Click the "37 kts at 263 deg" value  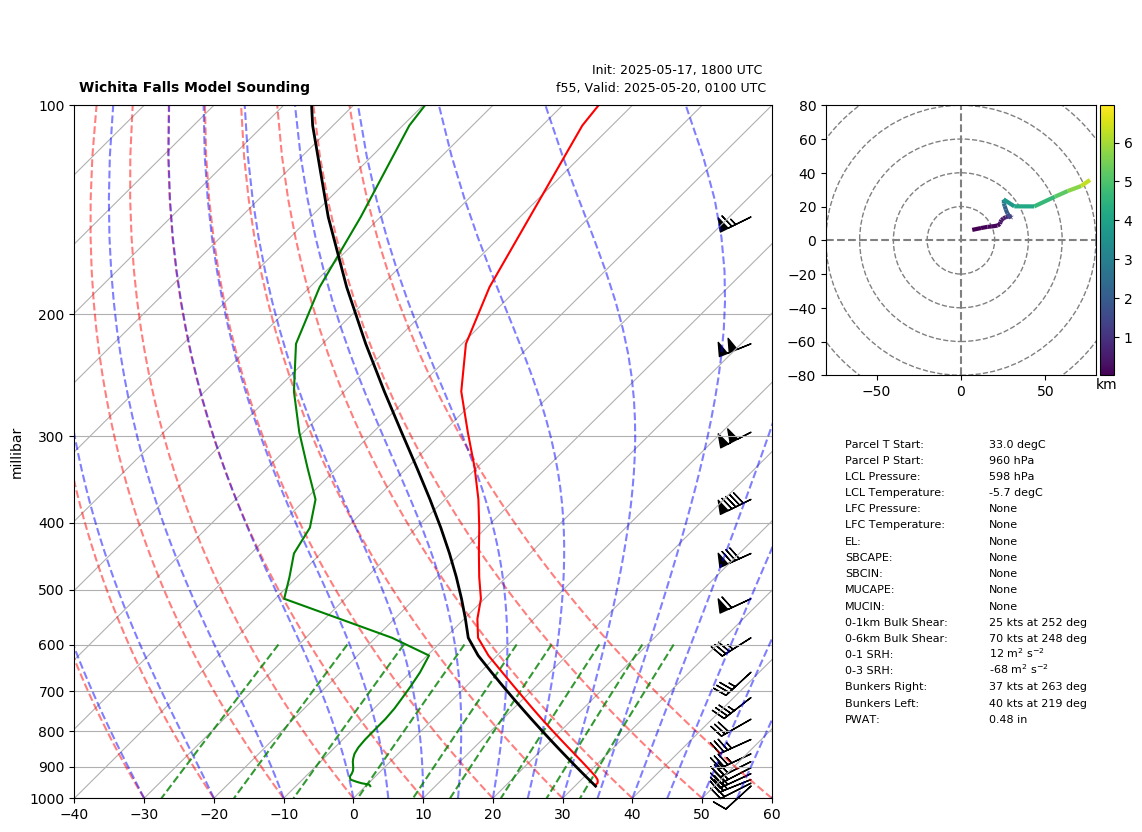pyautogui.click(x=1038, y=686)
